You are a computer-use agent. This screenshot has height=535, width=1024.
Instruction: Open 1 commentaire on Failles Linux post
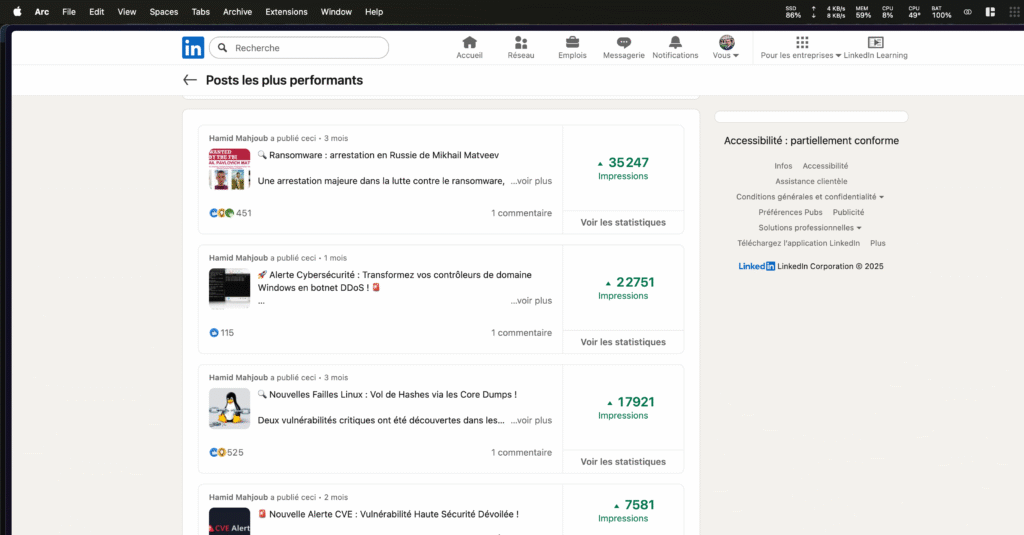click(521, 452)
